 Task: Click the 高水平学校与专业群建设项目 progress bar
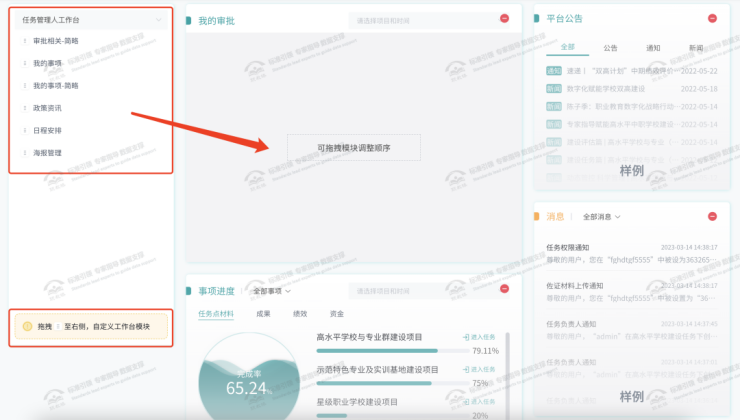pos(377,351)
